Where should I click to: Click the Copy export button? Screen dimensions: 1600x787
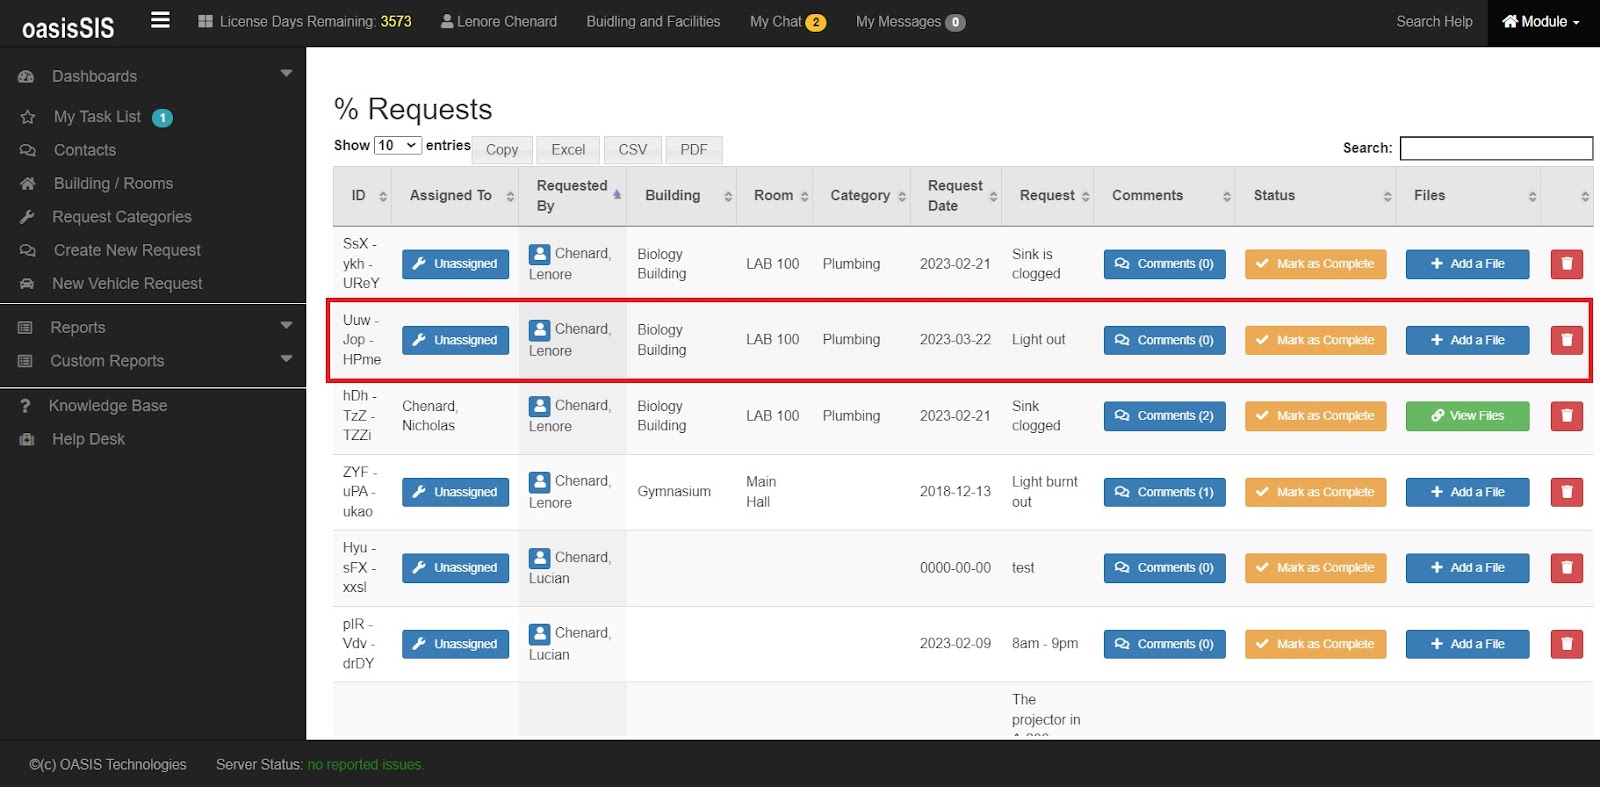click(502, 150)
